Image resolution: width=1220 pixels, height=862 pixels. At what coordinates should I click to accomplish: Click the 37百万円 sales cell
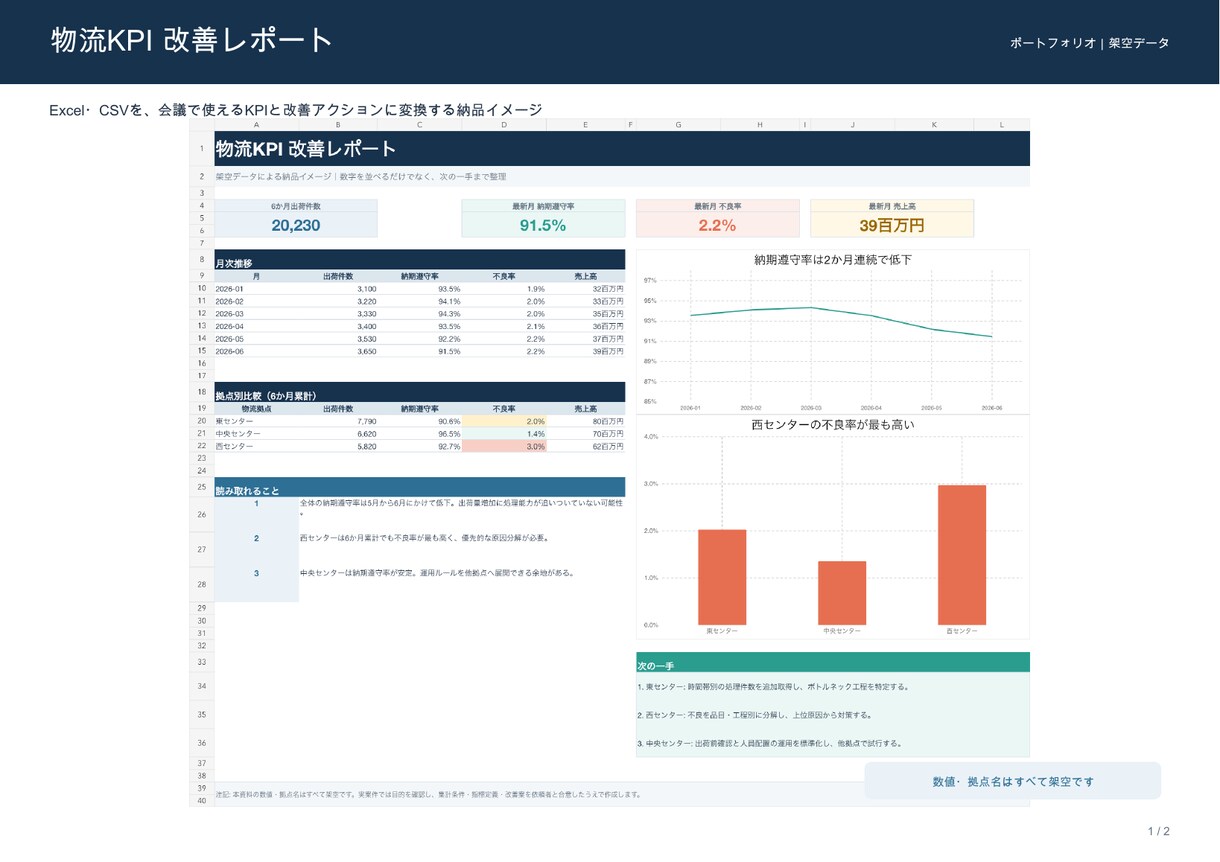pyautogui.click(x=585, y=338)
